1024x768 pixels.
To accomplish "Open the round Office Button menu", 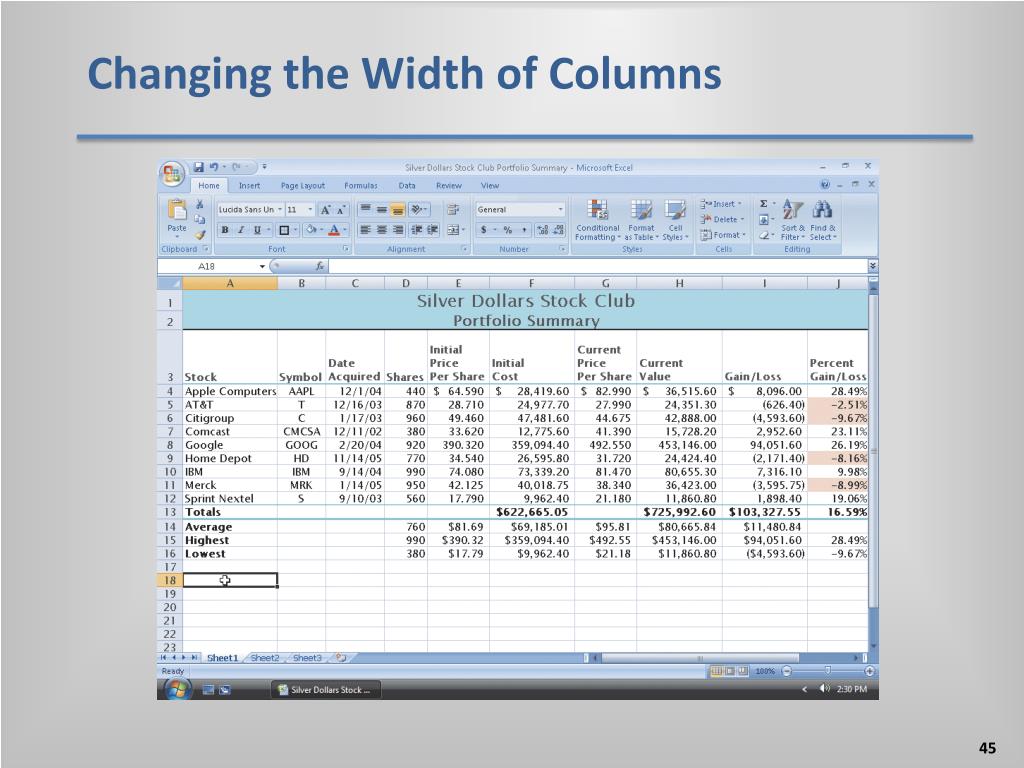I will point(172,174).
